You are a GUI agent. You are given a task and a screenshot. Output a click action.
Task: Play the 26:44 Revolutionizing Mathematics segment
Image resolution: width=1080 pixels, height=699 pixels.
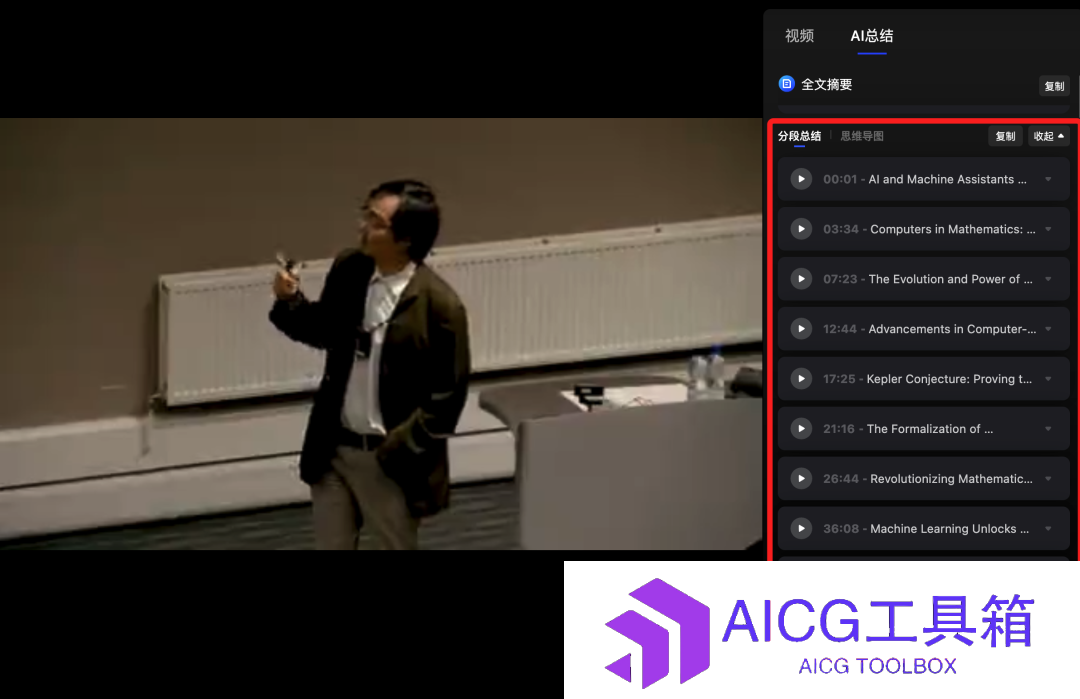[801, 479]
